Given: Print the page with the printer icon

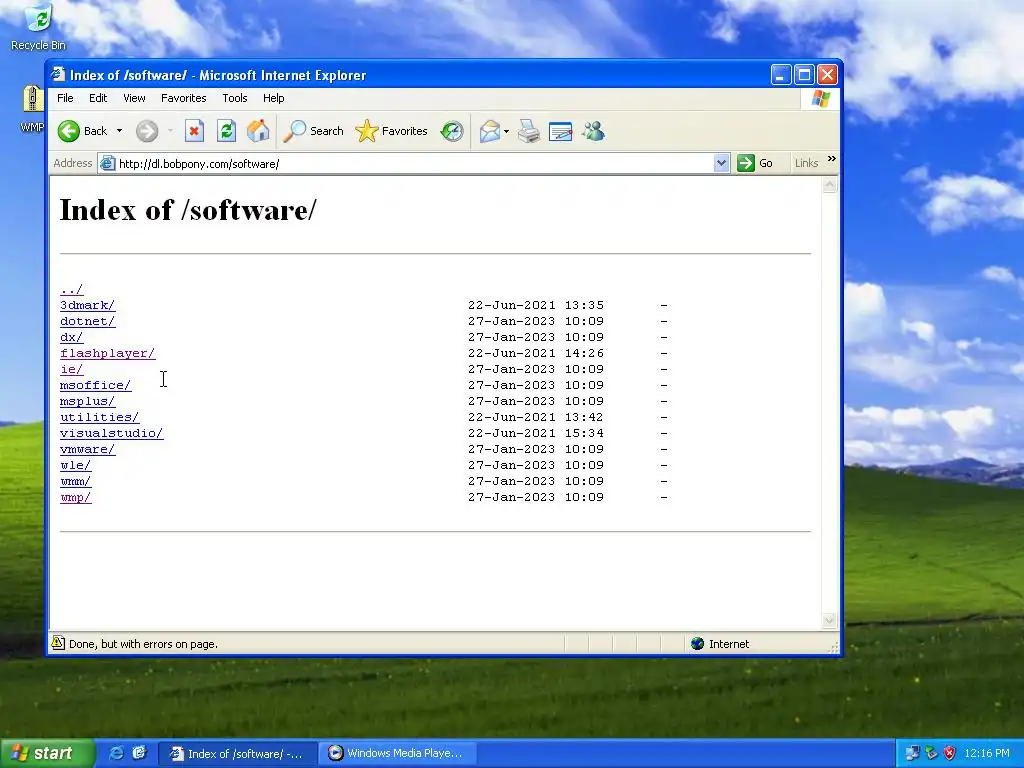Looking at the screenshot, I should click(x=529, y=131).
